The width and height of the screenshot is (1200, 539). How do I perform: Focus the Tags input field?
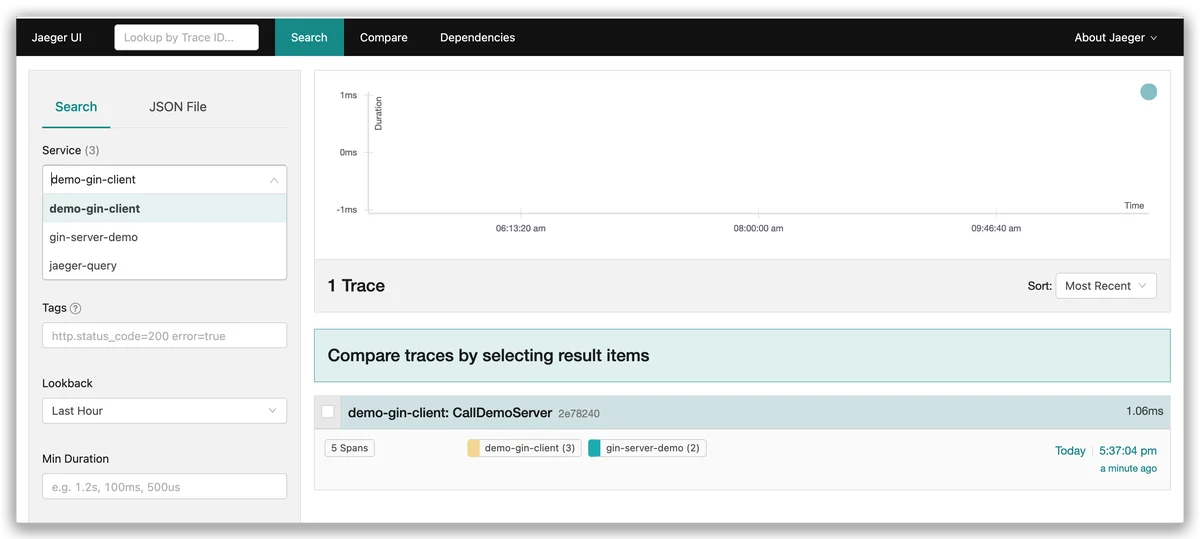coord(164,336)
